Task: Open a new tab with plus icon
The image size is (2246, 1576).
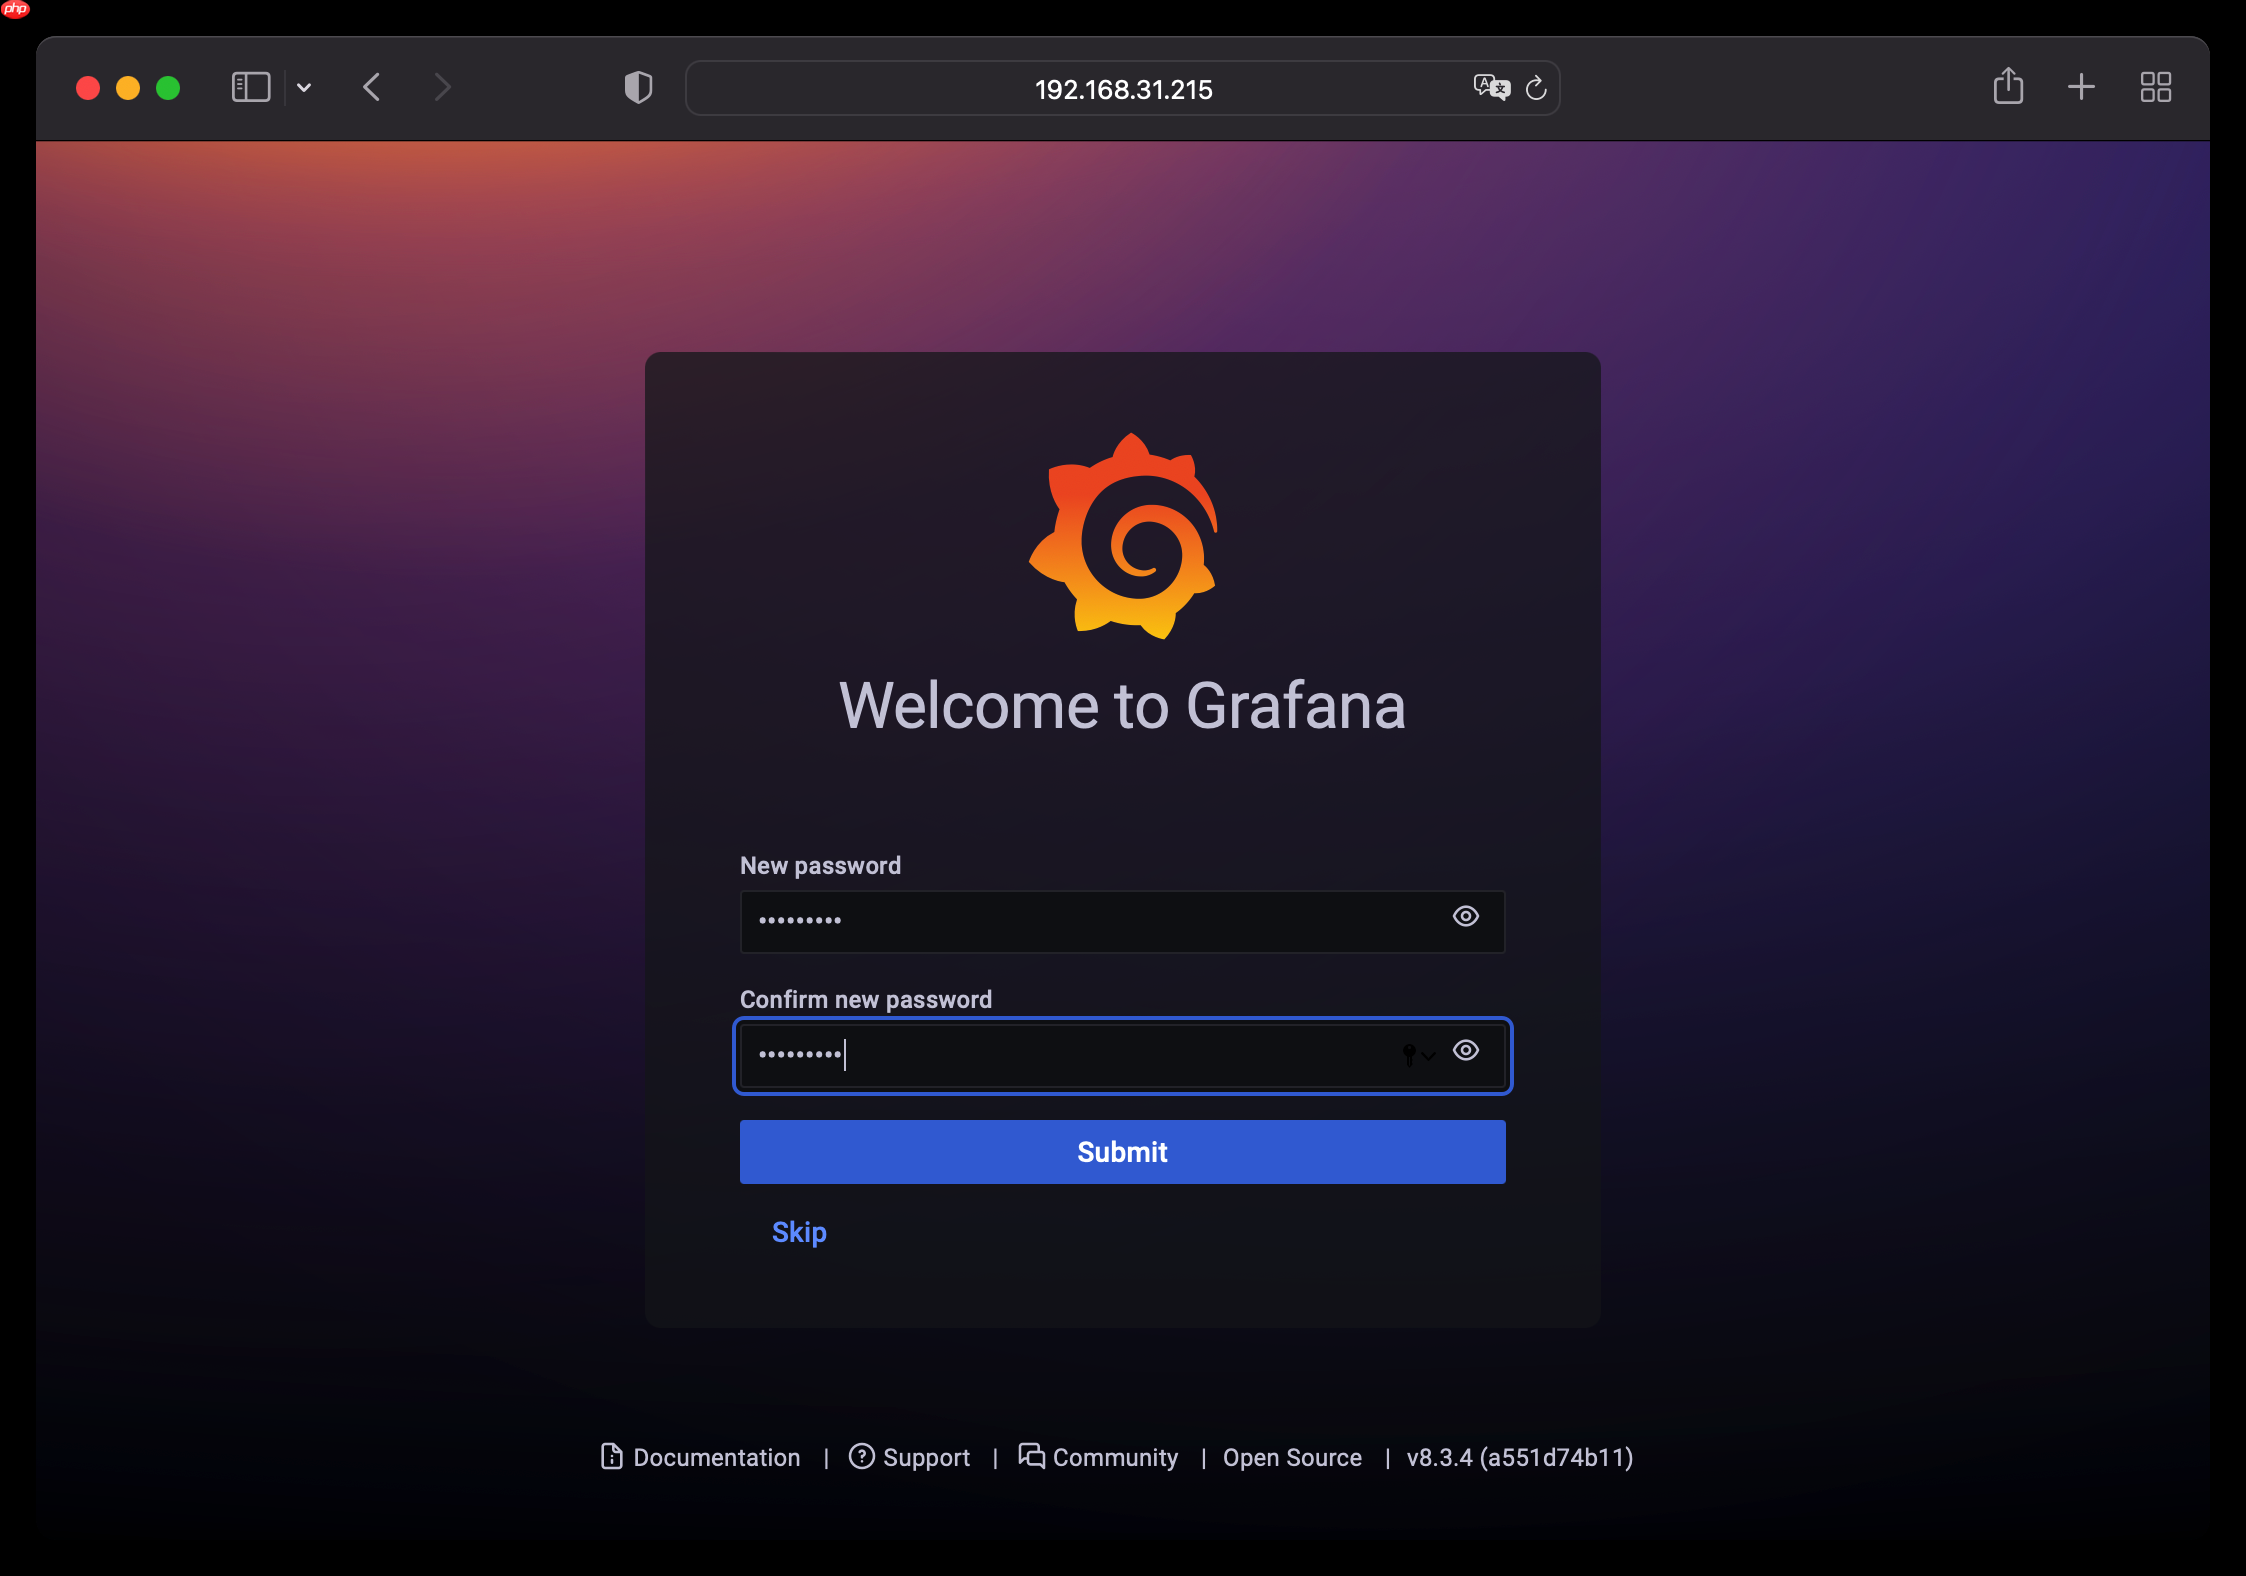Action: coord(2081,87)
